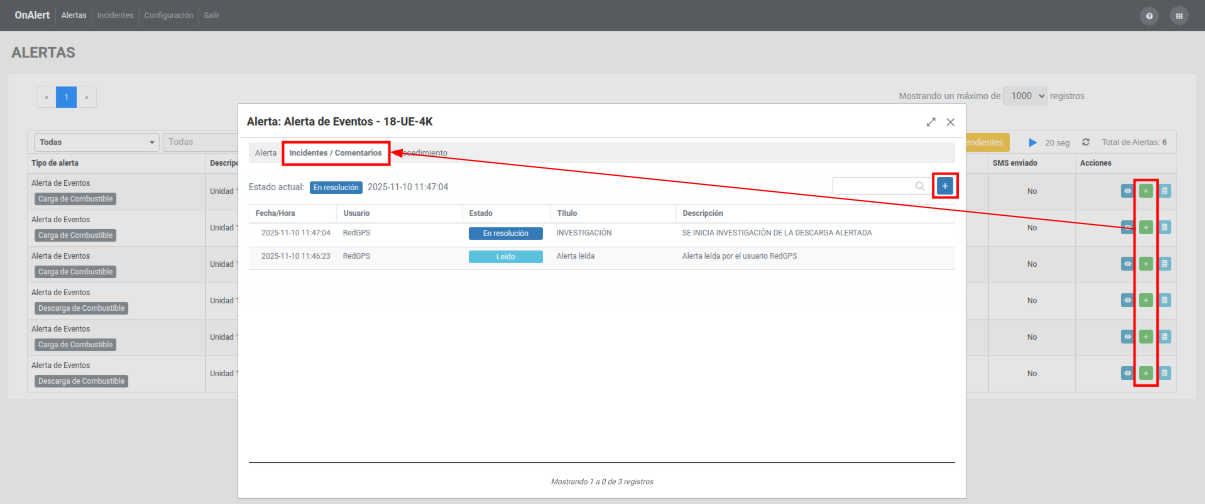Select page 1 in the pagination
1205x504 pixels.
point(66,97)
